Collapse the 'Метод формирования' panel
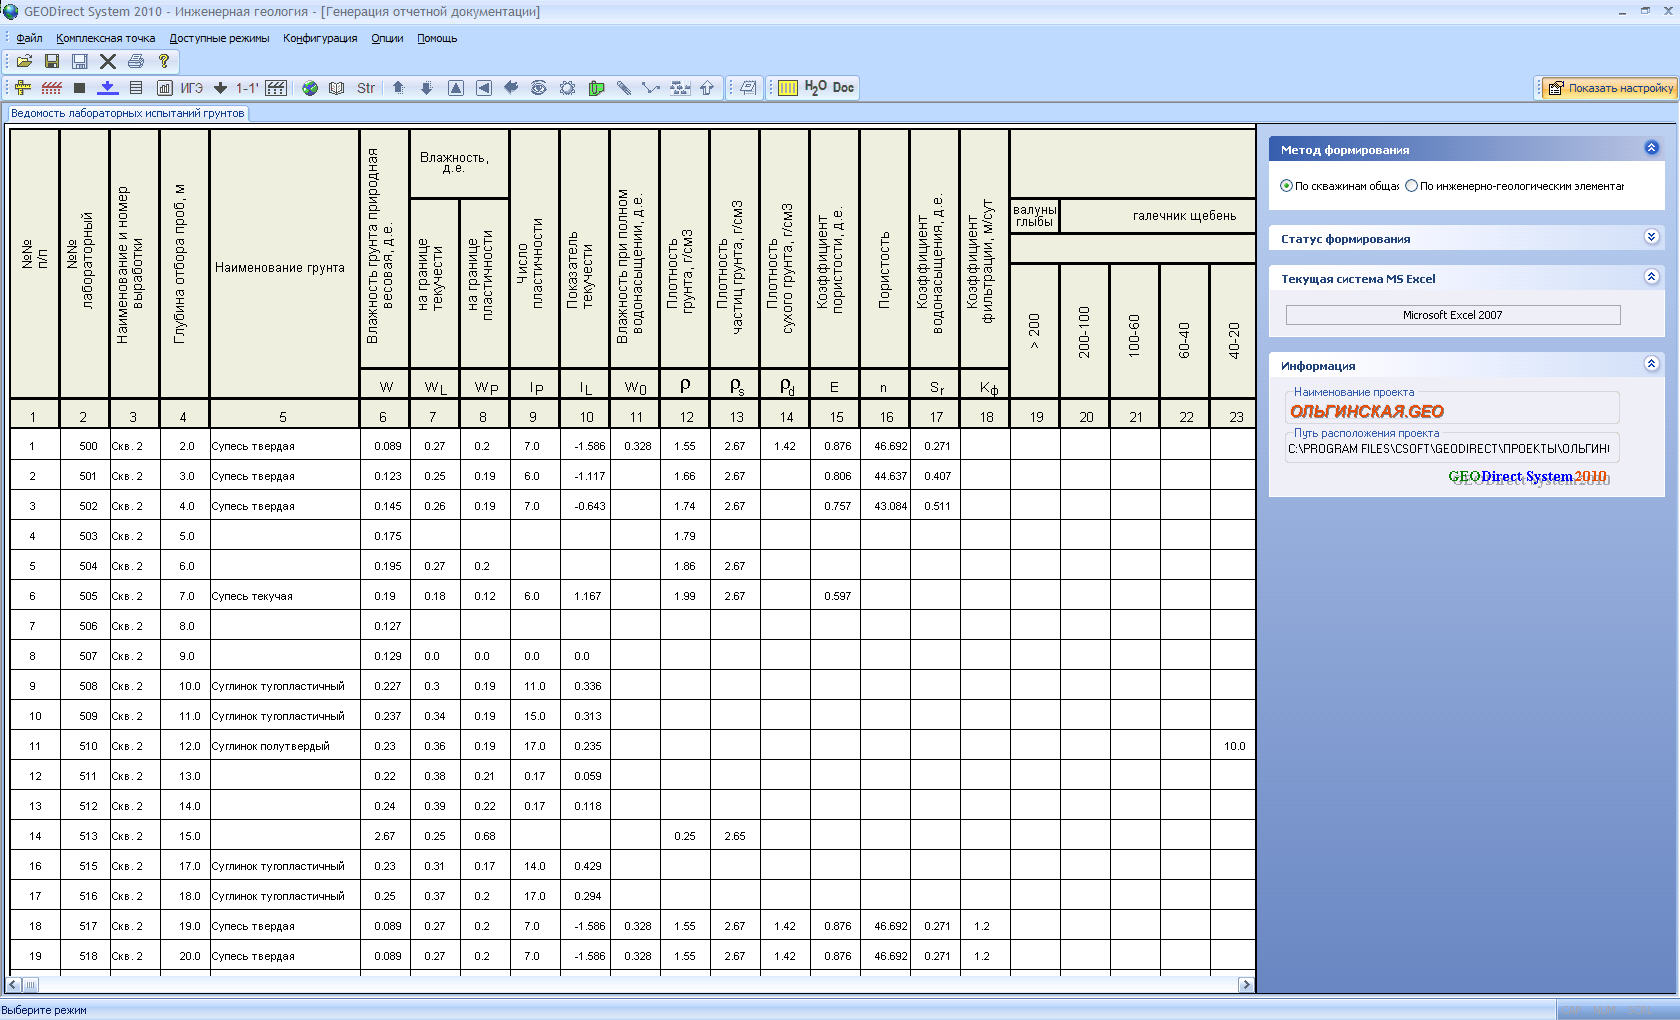The height and width of the screenshot is (1020, 1680). pyautogui.click(x=1651, y=148)
